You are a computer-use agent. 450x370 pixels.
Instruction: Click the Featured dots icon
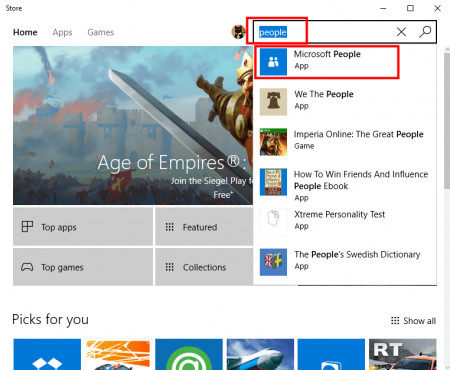170,227
